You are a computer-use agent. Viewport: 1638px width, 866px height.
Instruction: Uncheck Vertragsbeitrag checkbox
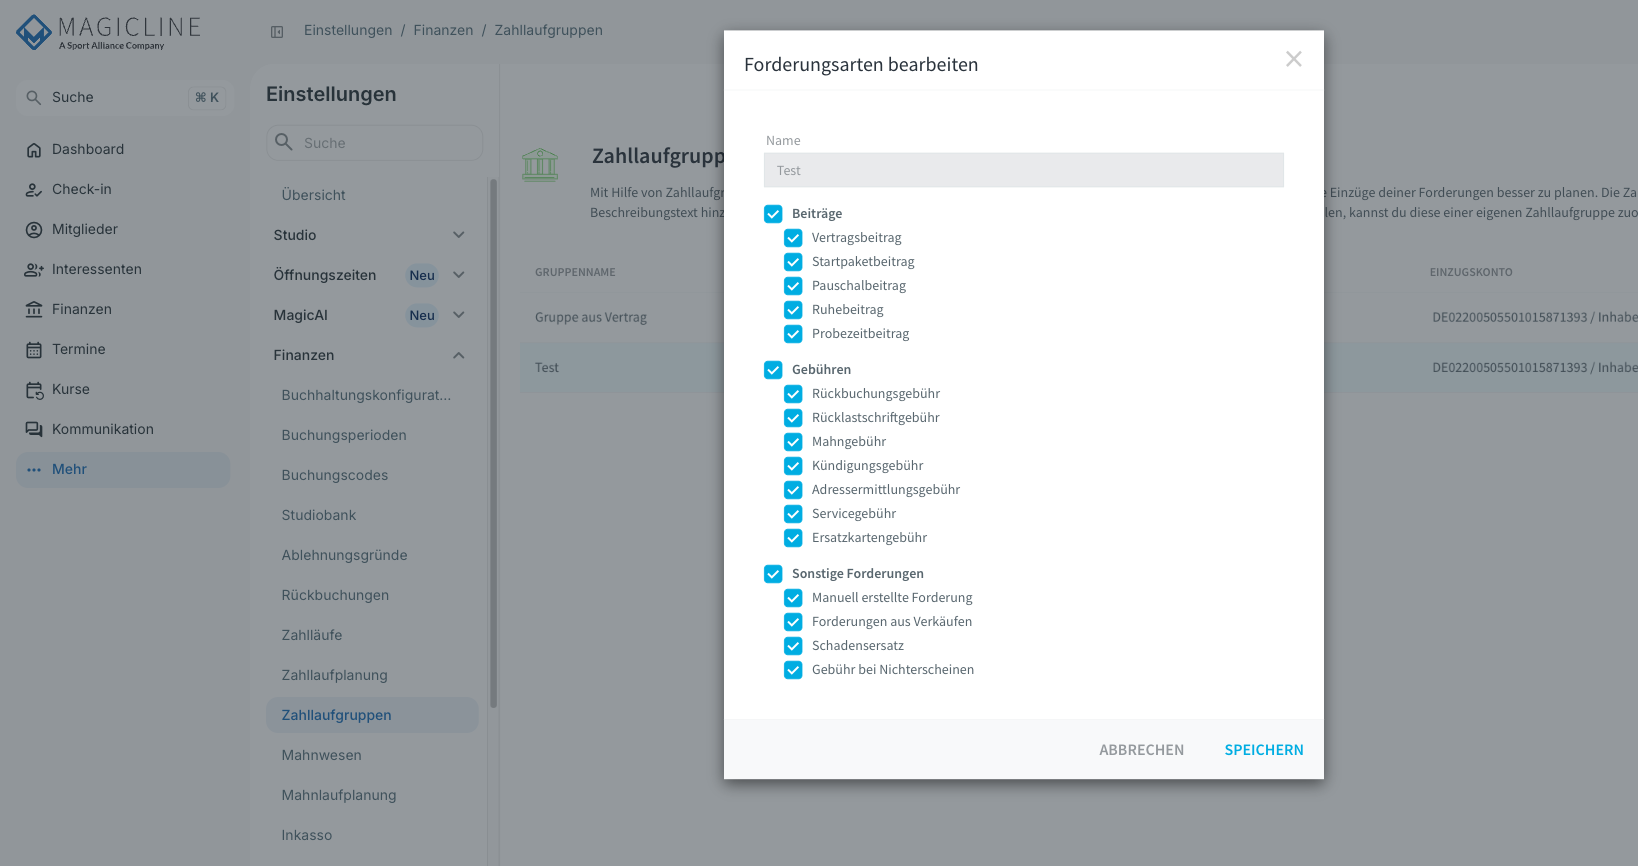(793, 238)
